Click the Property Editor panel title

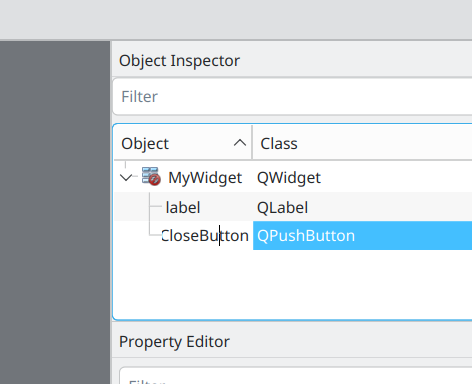pos(174,342)
